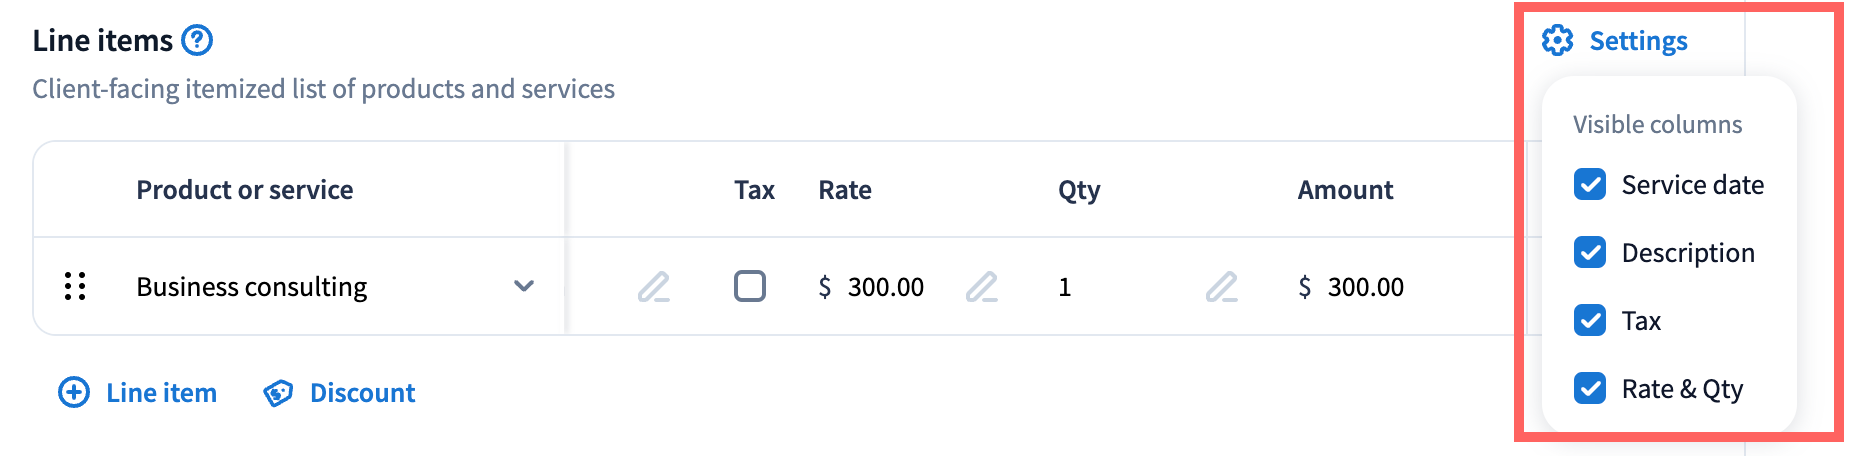Image resolution: width=1874 pixels, height=456 pixels.
Task: Uncheck the Tax visible column checkbox
Action: click(x=1590, y=321)
